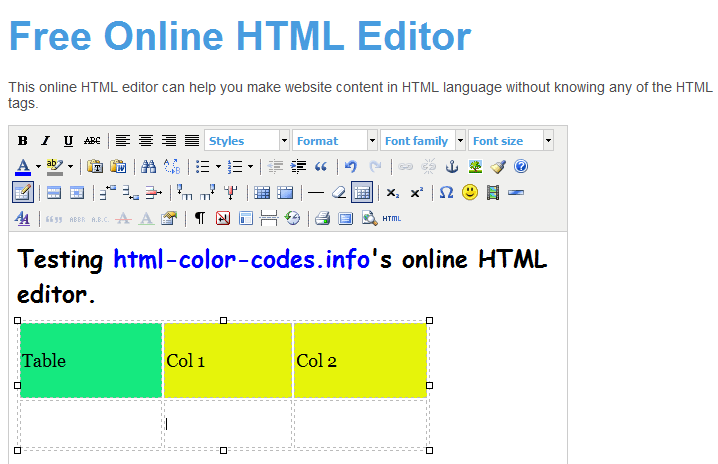Click the yellow "Col 2" cell
This screenshot has height=464, width=718.
(x=360, y=360)
